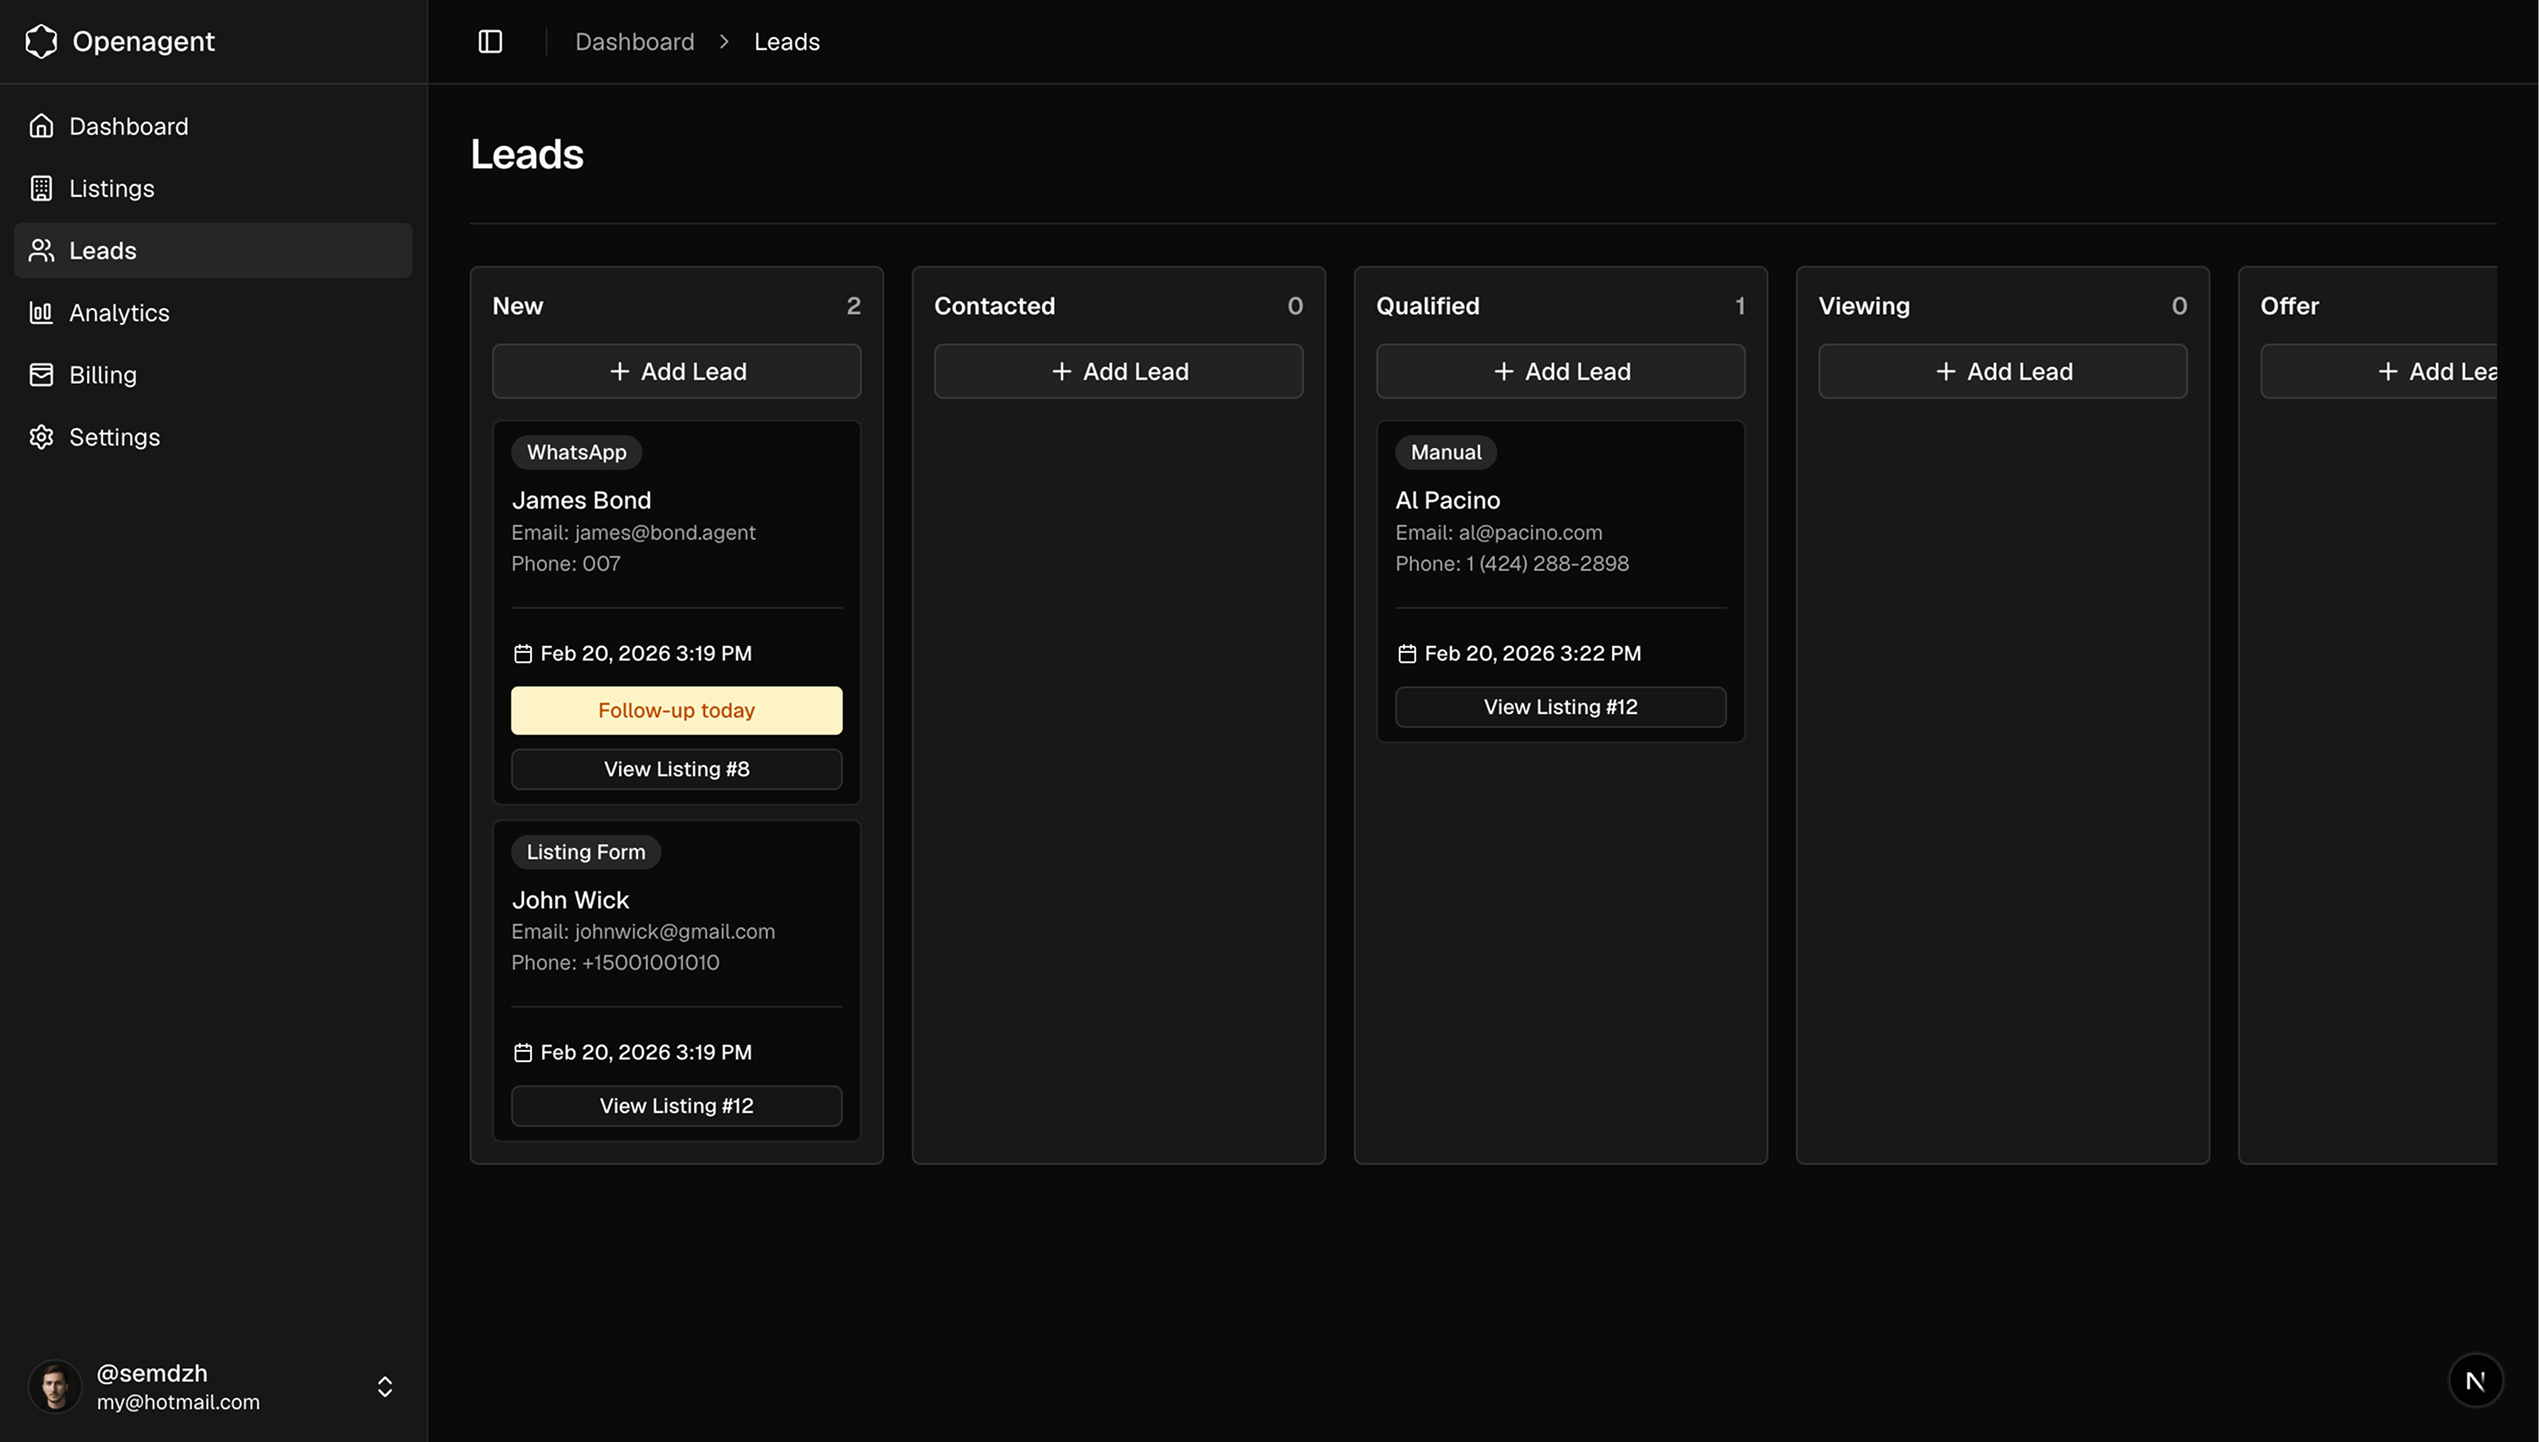Click the @semdzh profile avatar
2539x1442 pixels.
[55, 1386]
